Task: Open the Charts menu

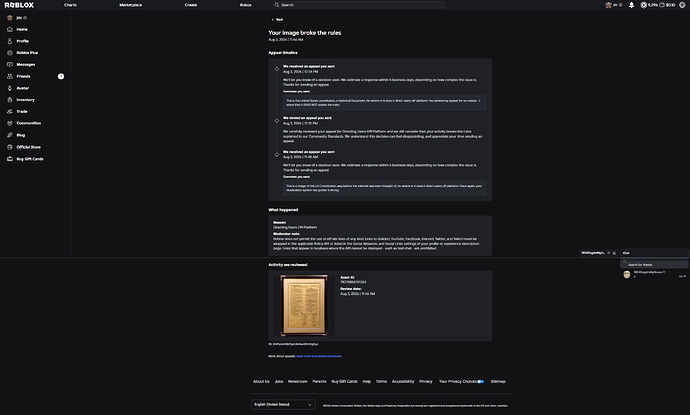Action: (x=70, y=5)
